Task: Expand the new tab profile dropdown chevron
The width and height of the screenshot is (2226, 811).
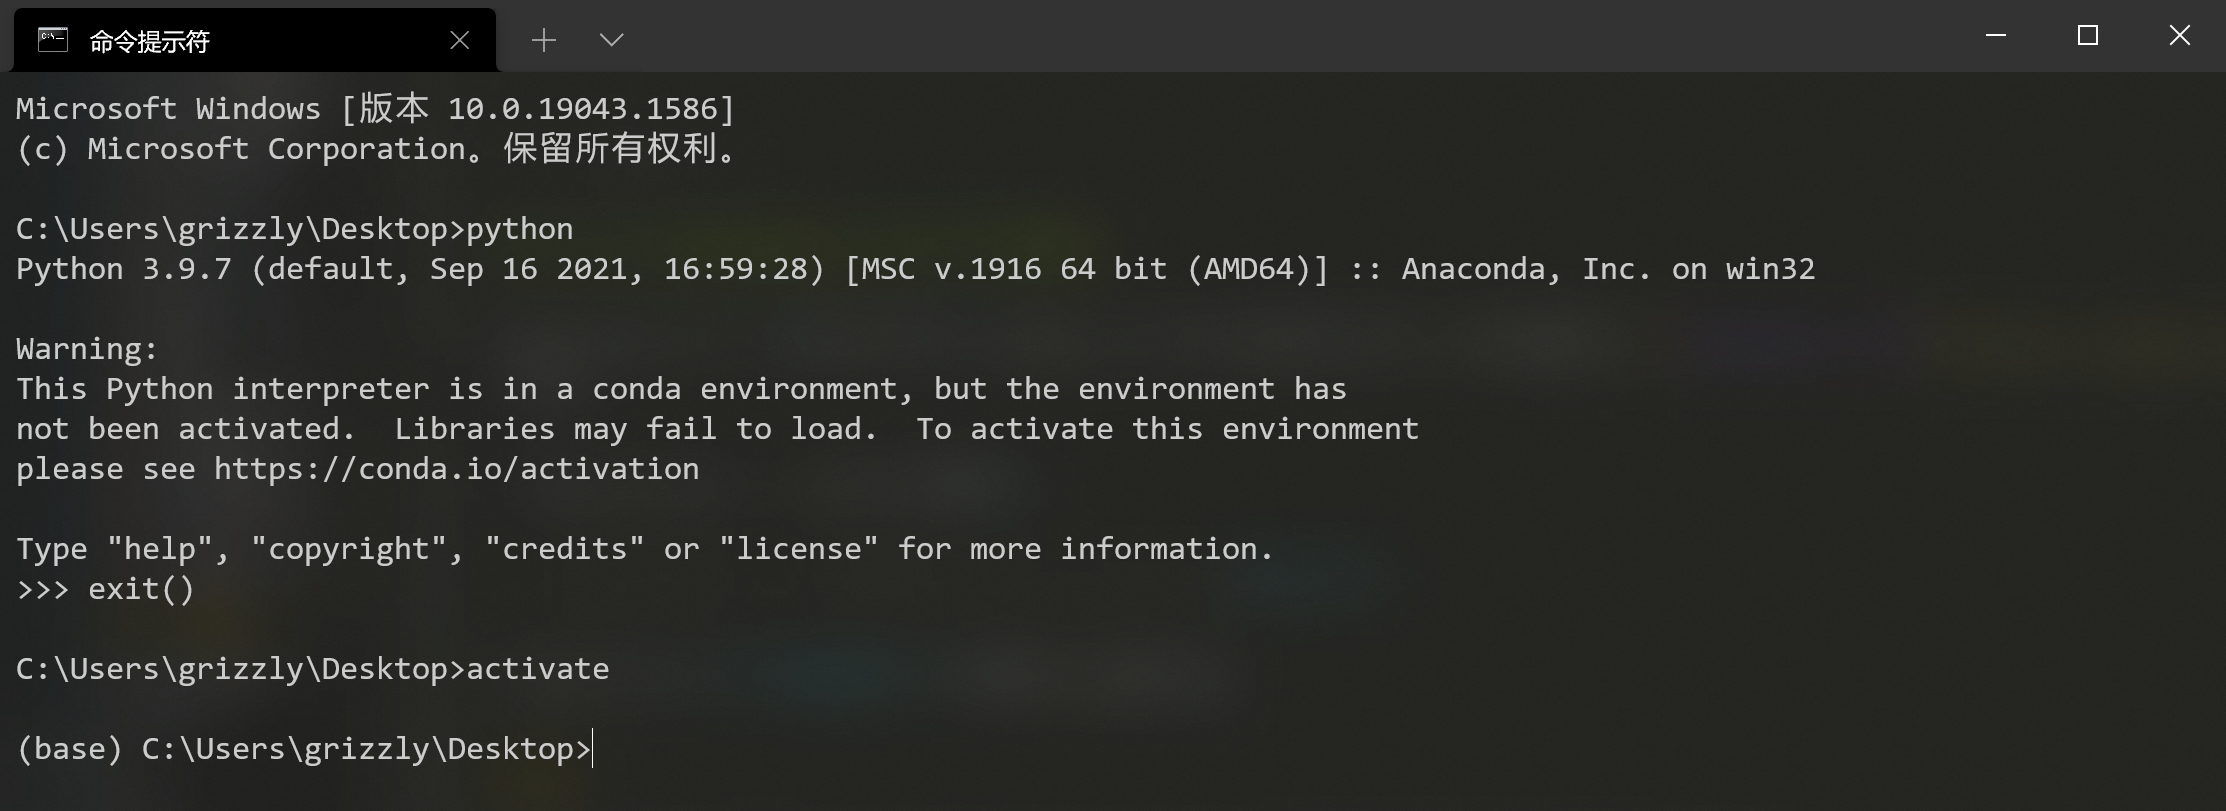Action: point(611,40)
